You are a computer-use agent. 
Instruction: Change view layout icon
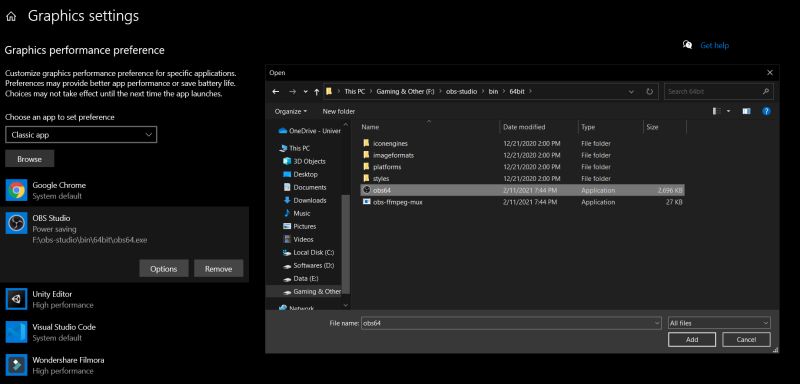(717, 111)
